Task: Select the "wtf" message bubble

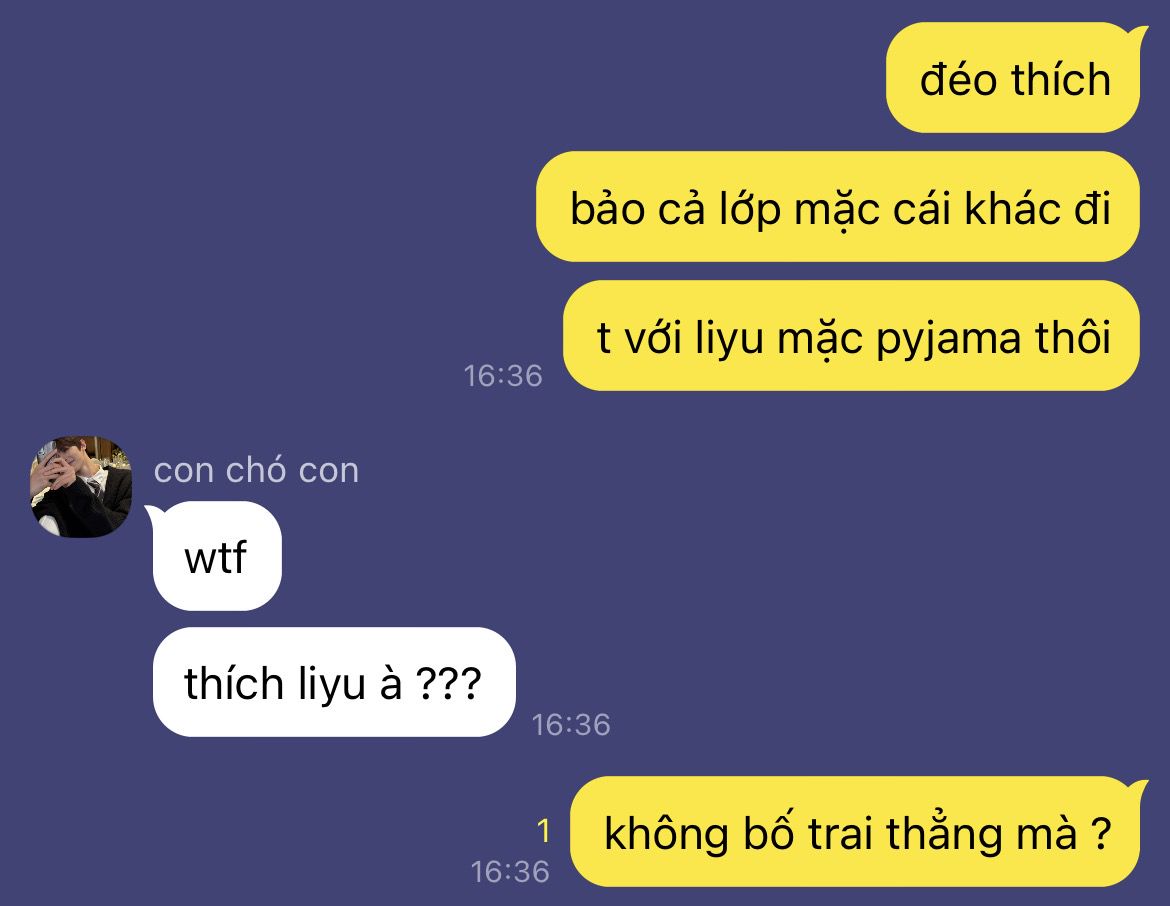Action: tap(217, 556)
